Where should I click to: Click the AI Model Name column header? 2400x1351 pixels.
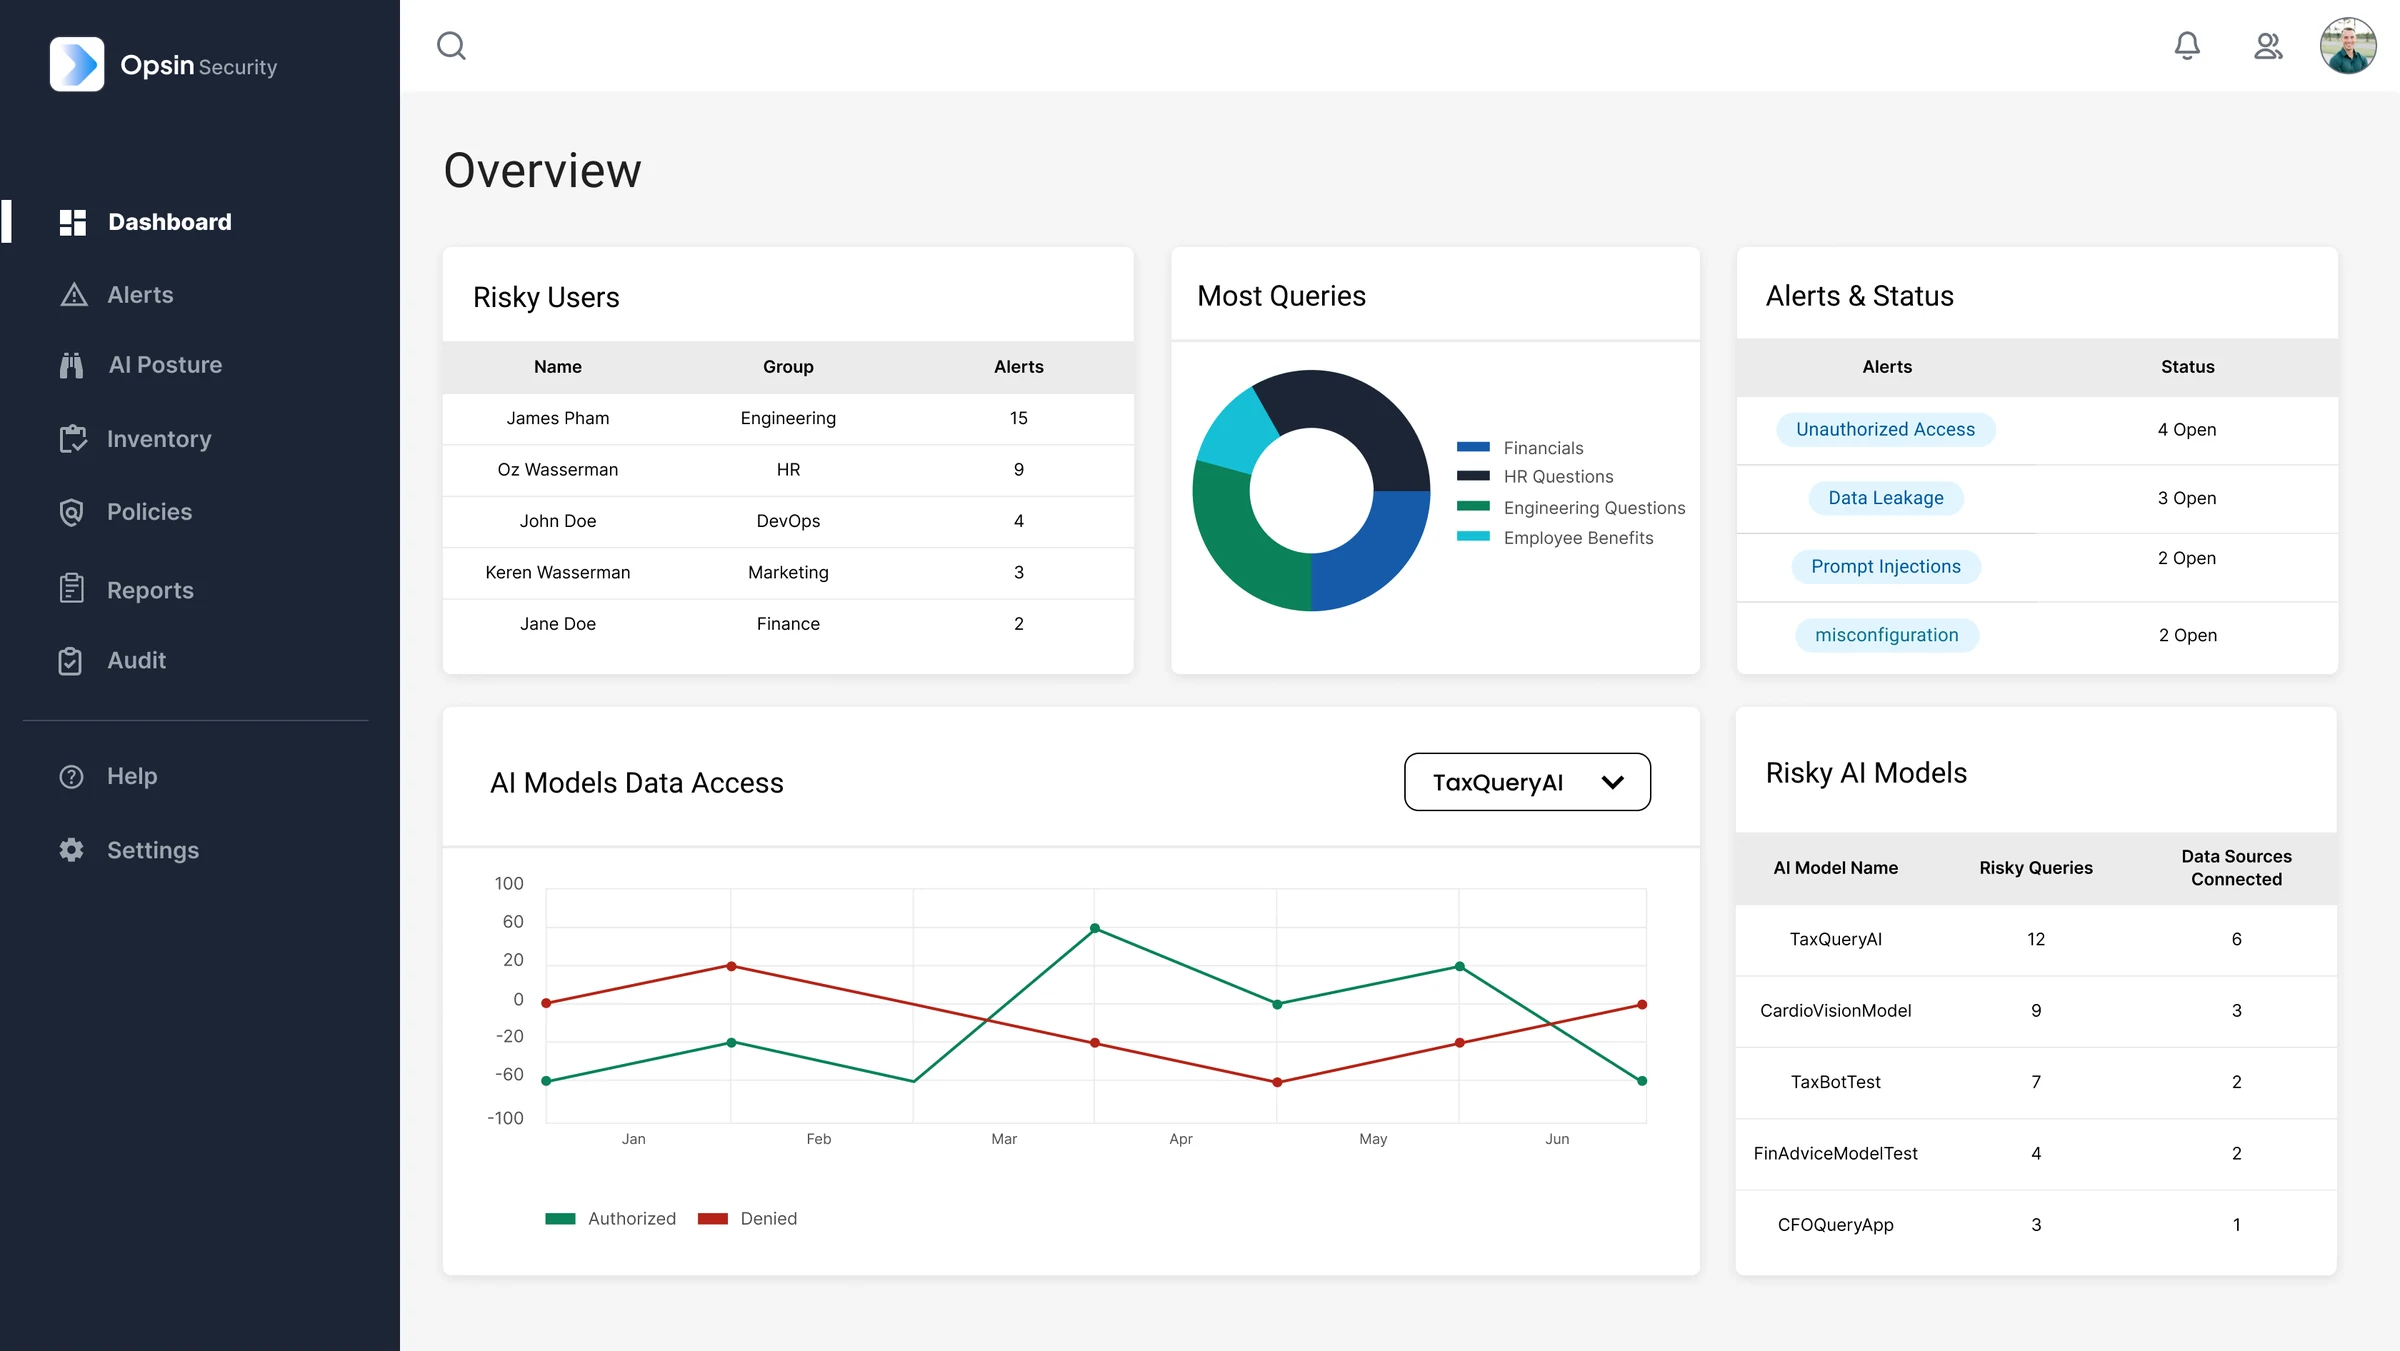point(1836,868)
